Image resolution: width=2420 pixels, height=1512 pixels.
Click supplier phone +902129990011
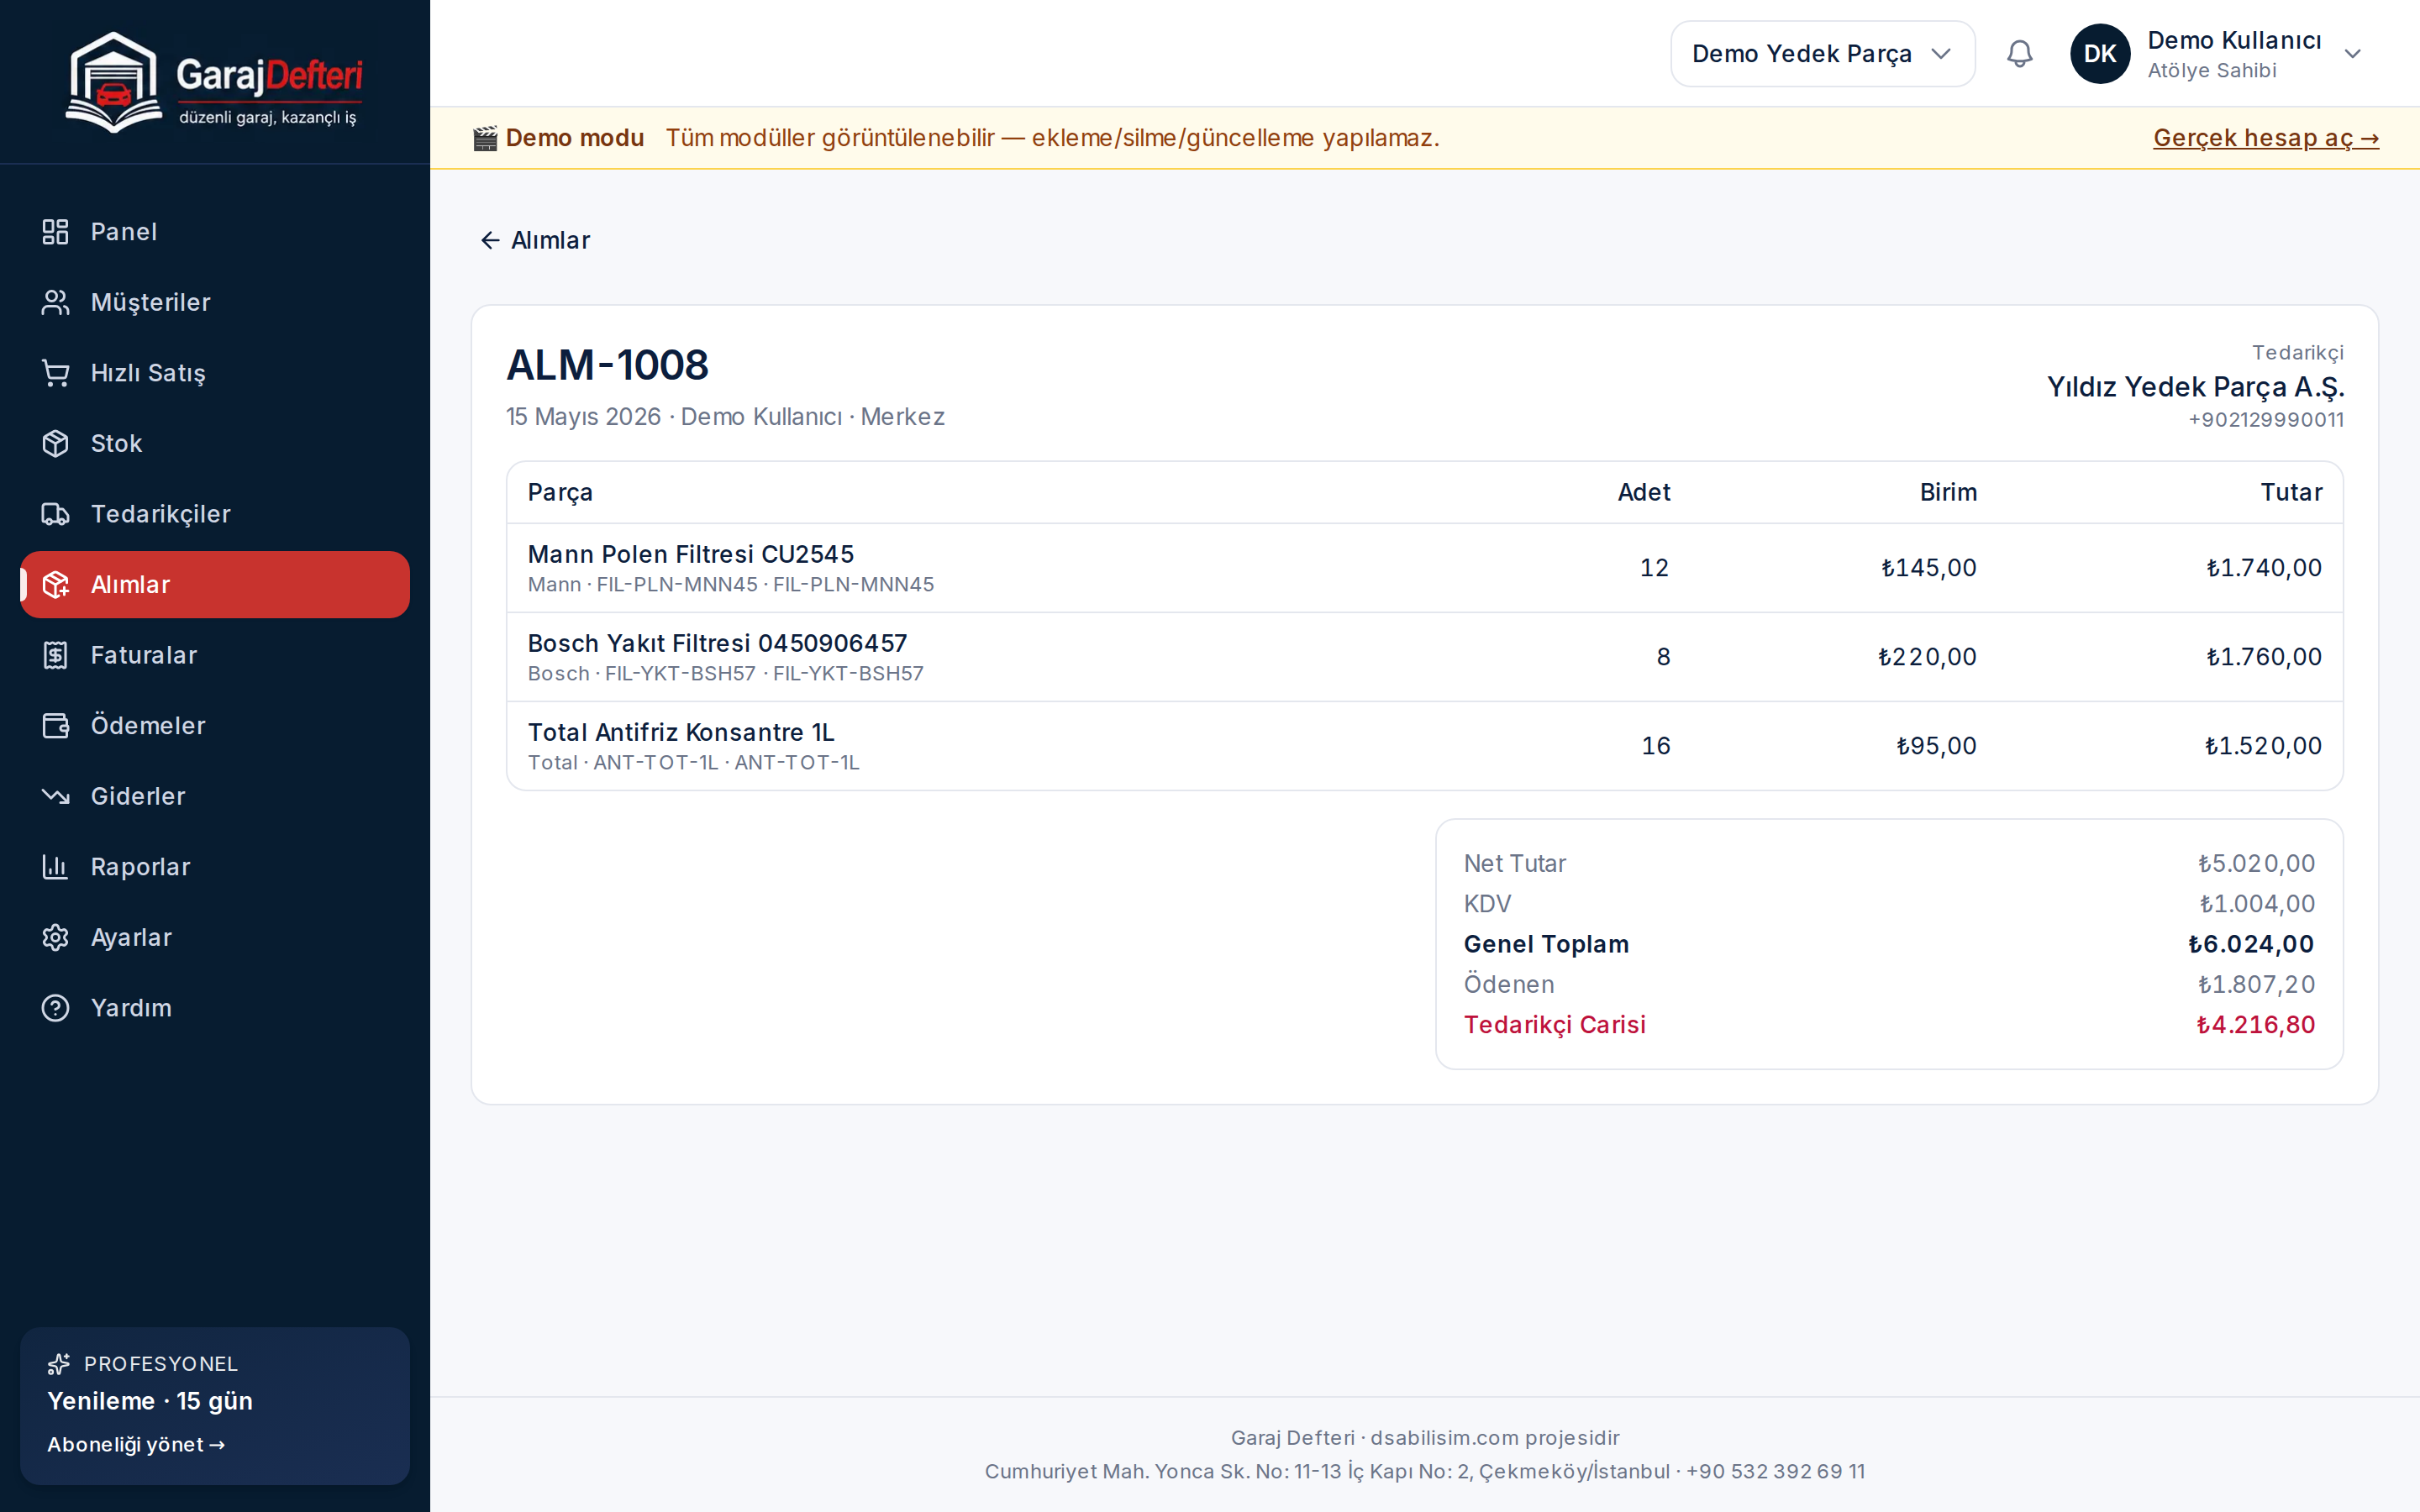click(x=2265, y=420)
